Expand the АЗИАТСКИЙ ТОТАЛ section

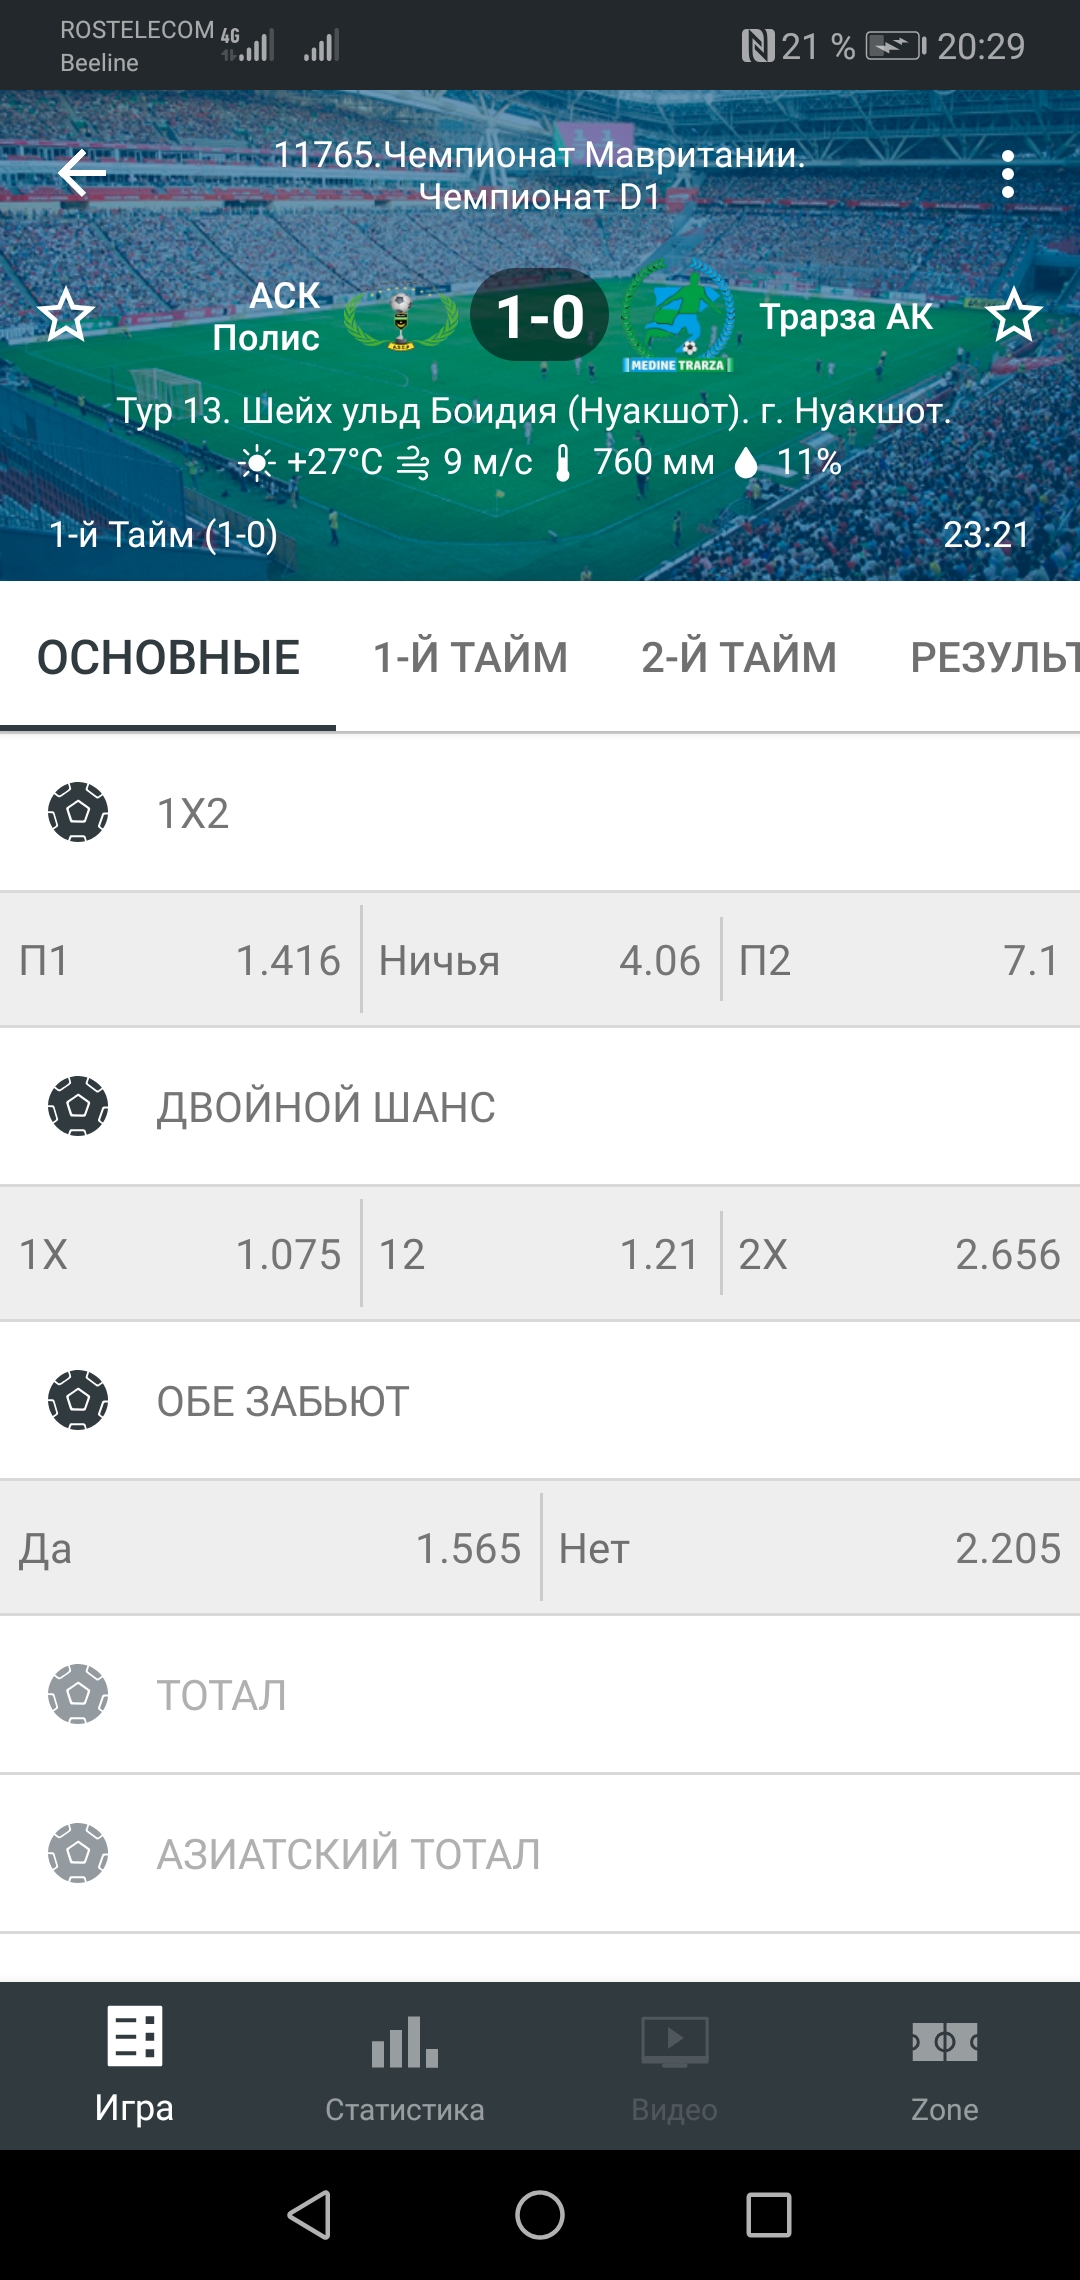540,1854
